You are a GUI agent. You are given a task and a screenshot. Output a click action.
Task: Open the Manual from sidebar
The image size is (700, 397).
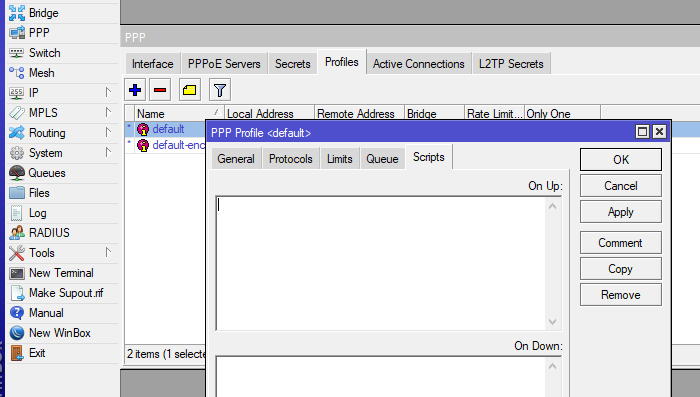[x=62, y=313]
